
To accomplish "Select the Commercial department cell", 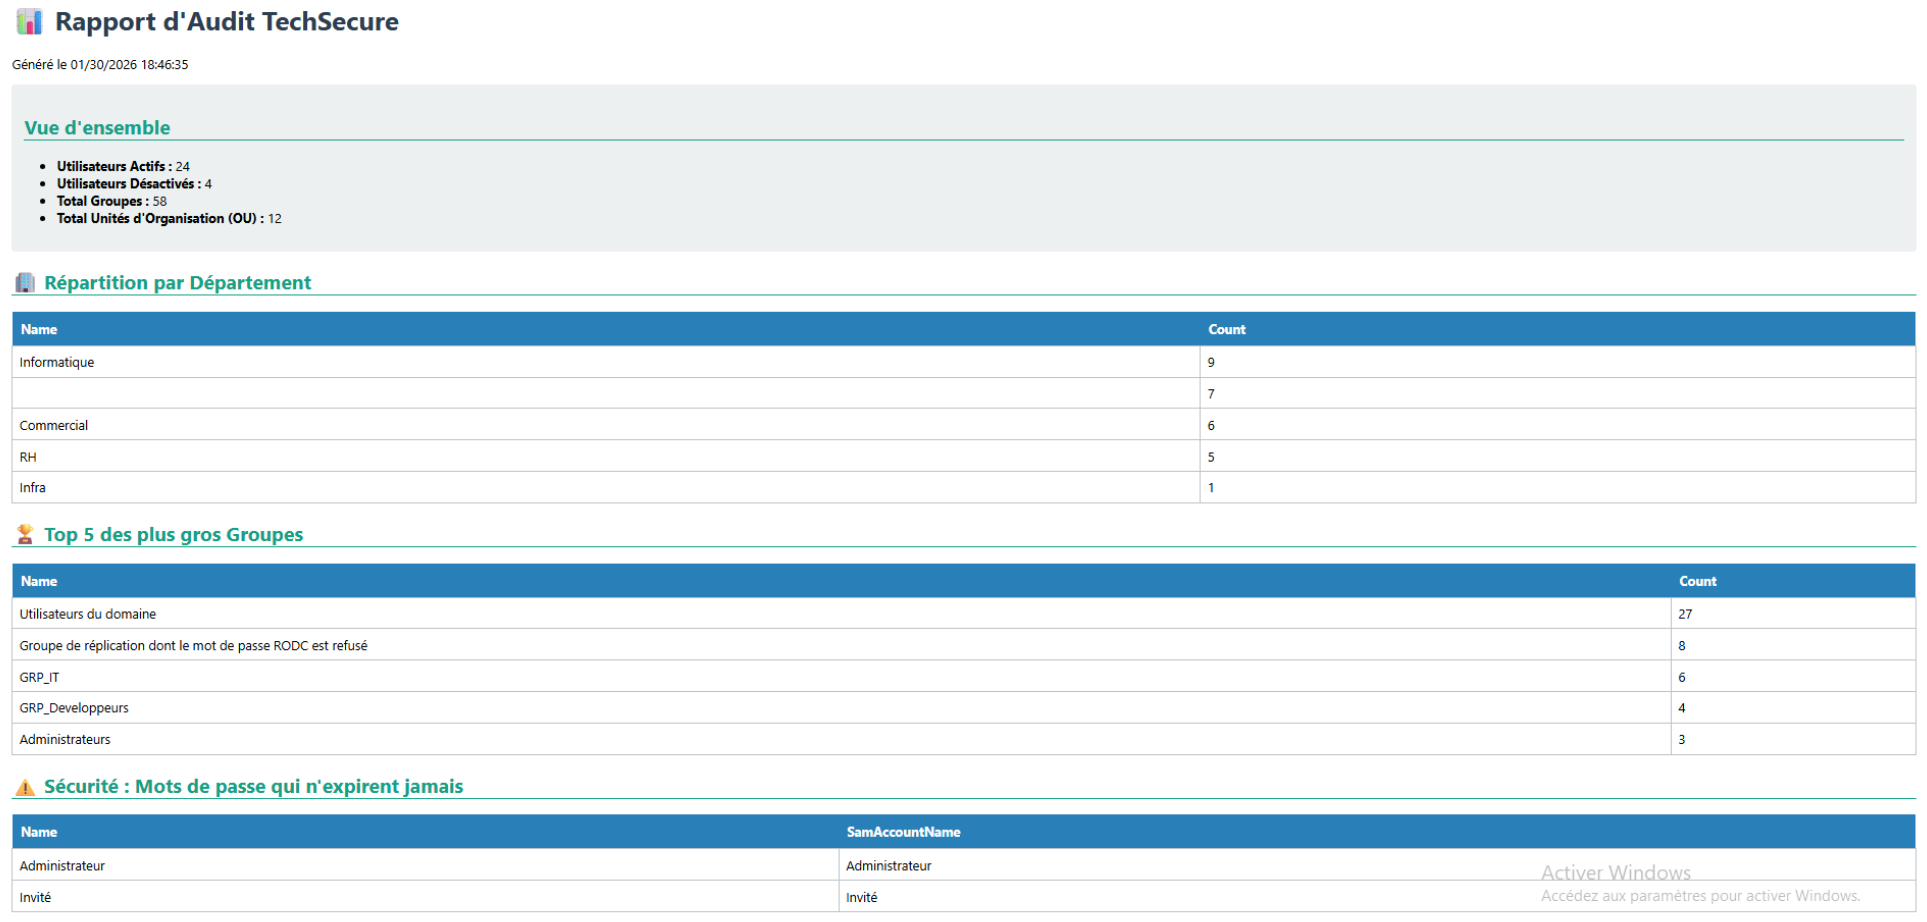I will tap(54, 425).
